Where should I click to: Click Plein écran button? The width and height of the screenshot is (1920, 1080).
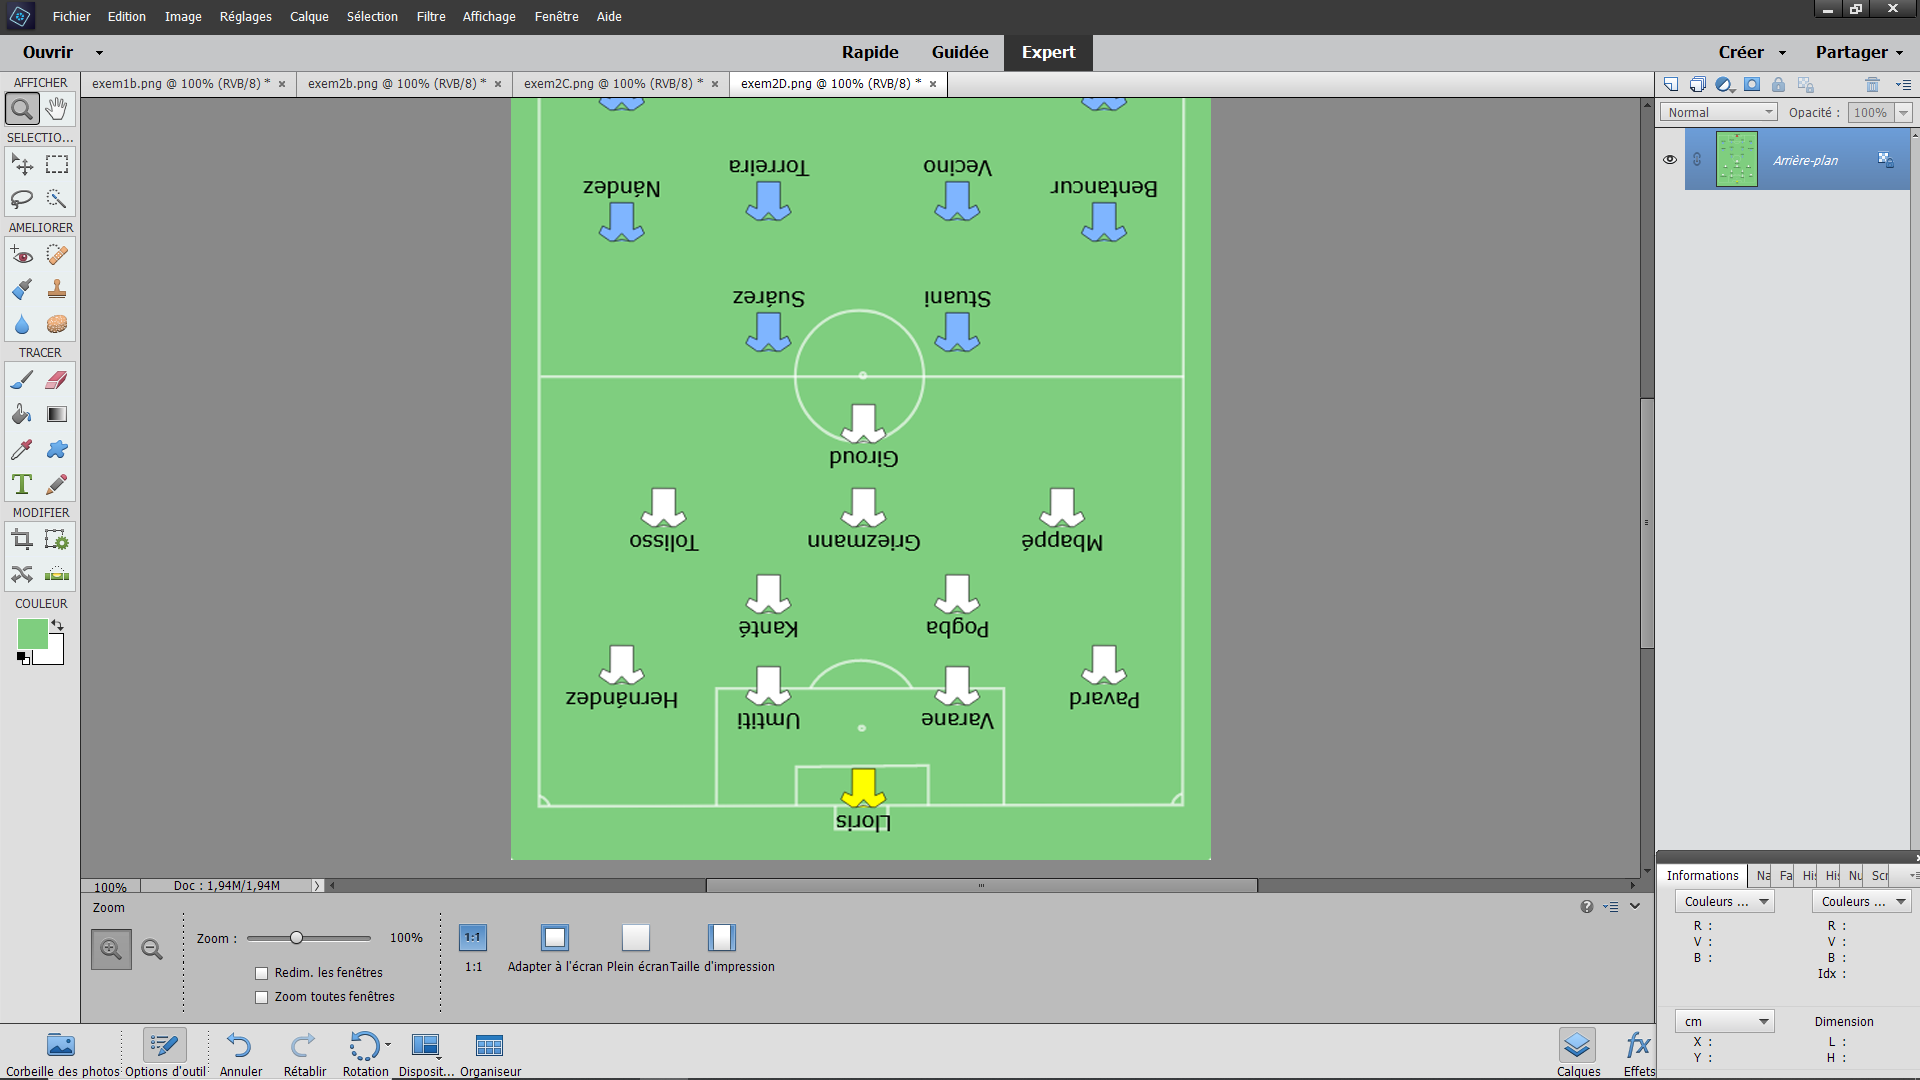(636, 937)
